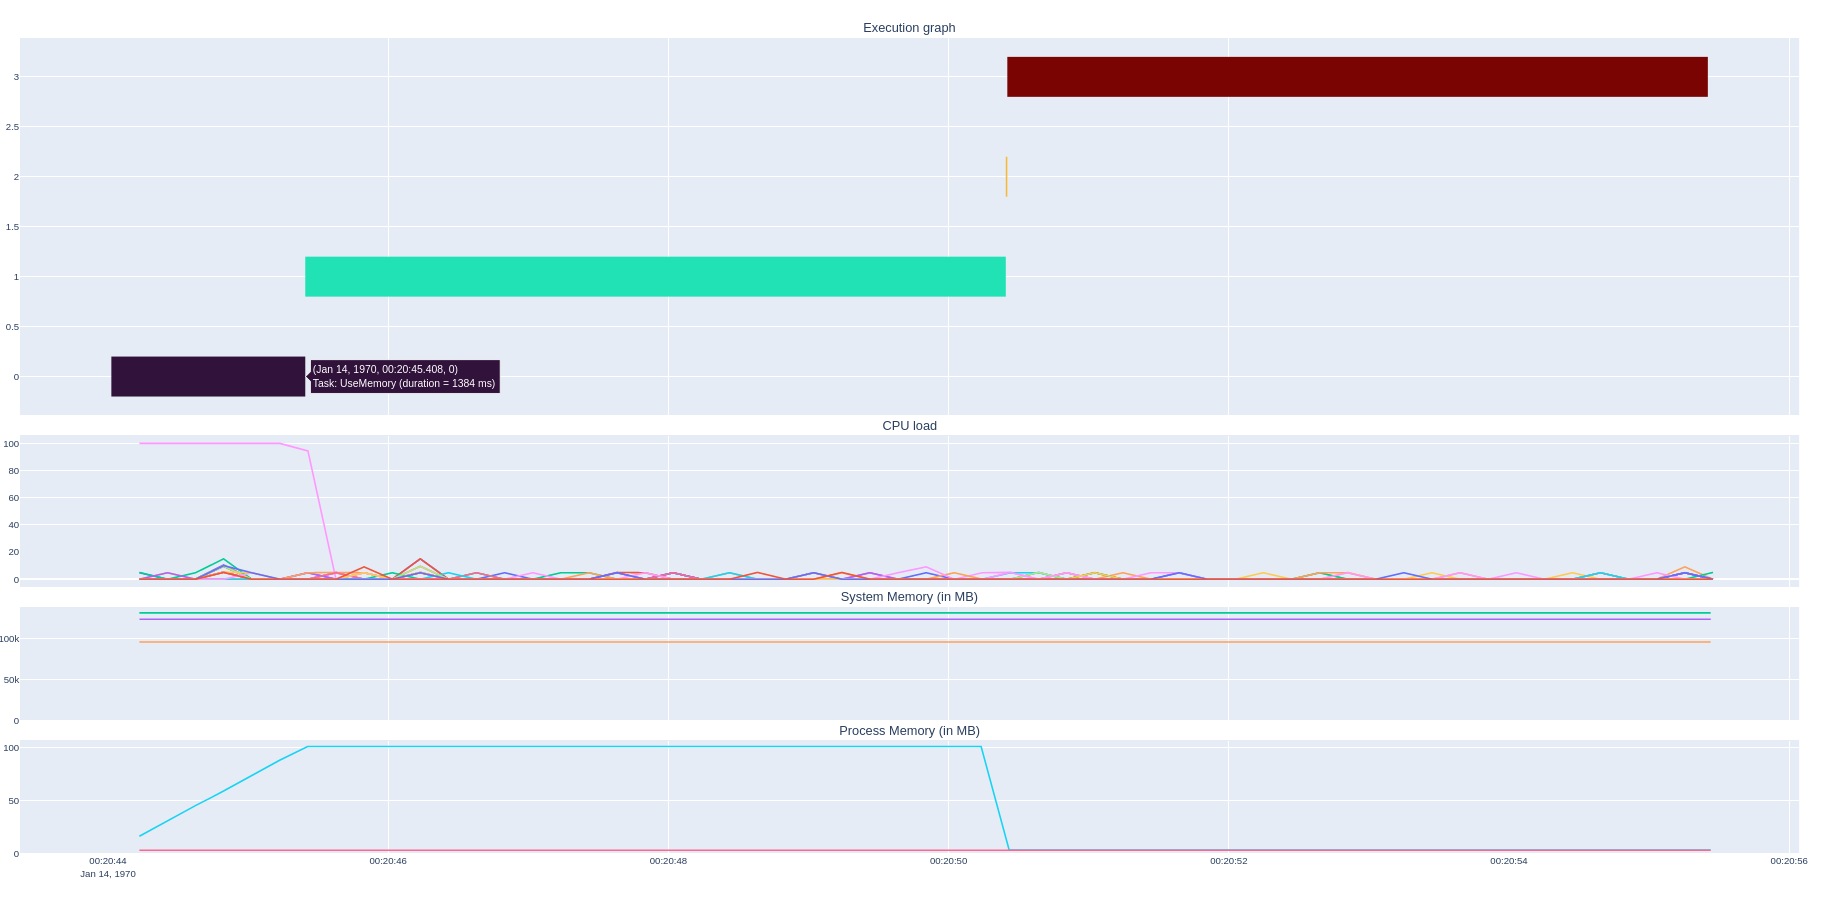
Task: Click the teal task bar on row 1
Action: coord(655,277)
